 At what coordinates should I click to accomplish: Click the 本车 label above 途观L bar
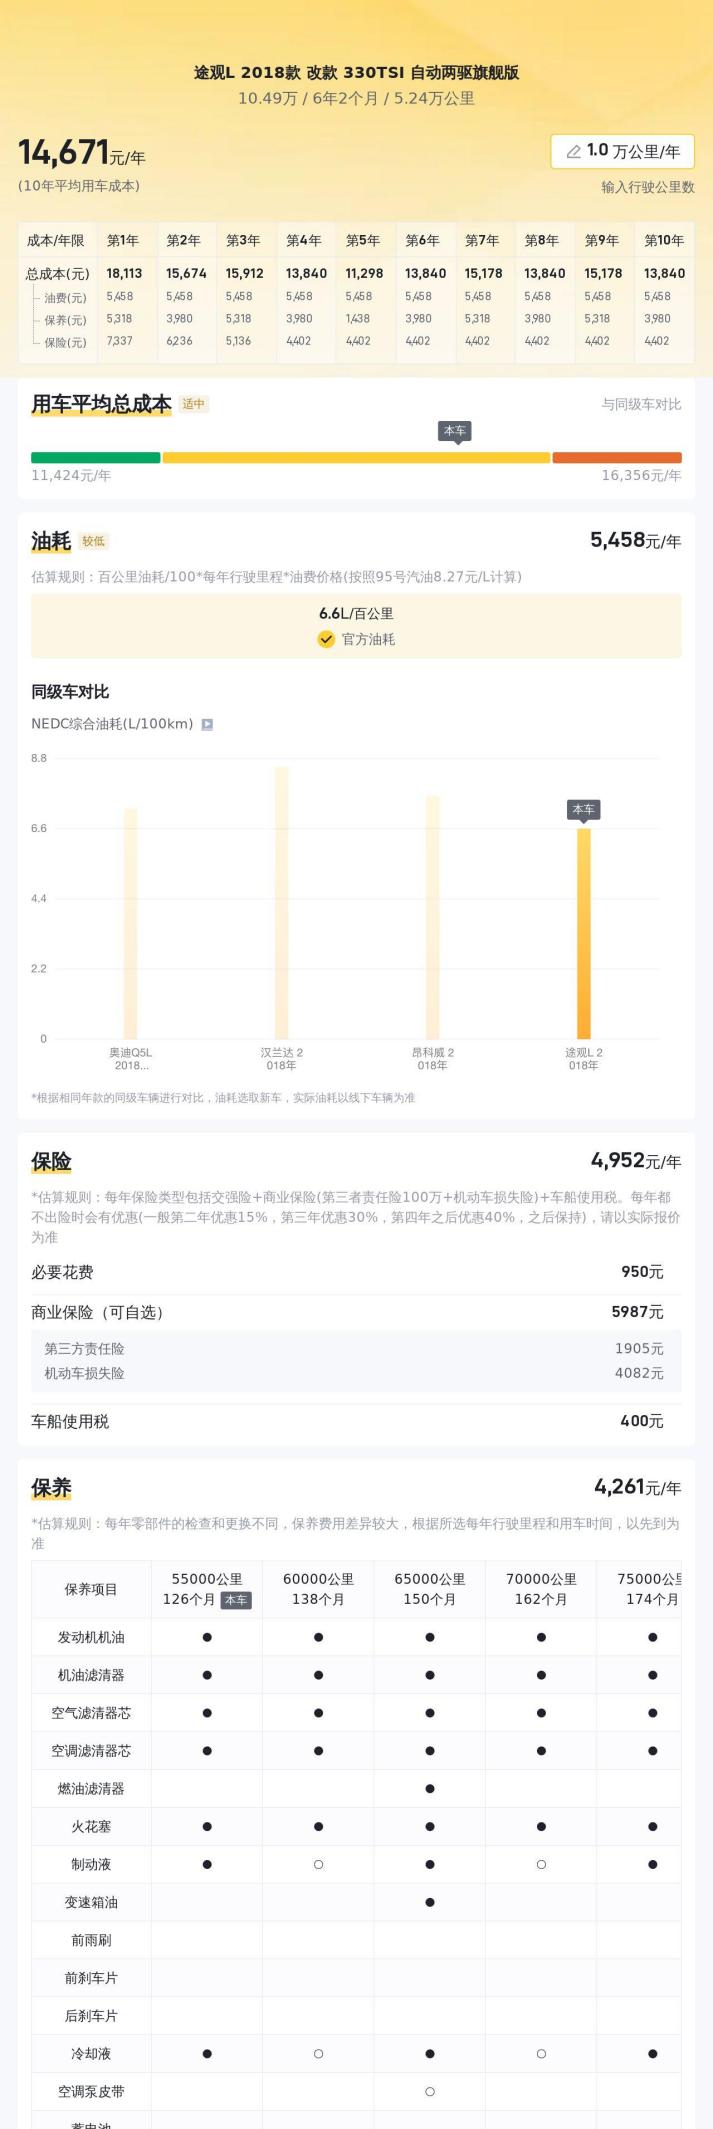coord(583,810)
